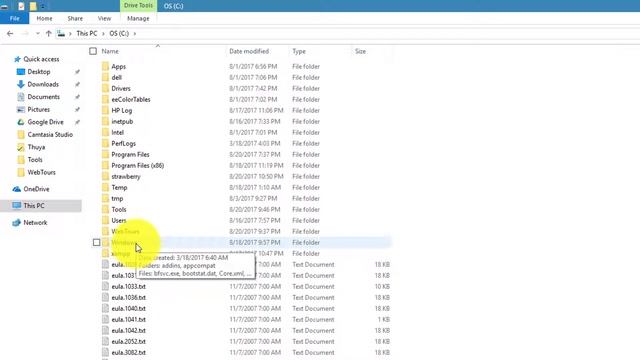Unpin Desktop using its pin icon
The image size is (640, 360).
(x=77, y=72)
